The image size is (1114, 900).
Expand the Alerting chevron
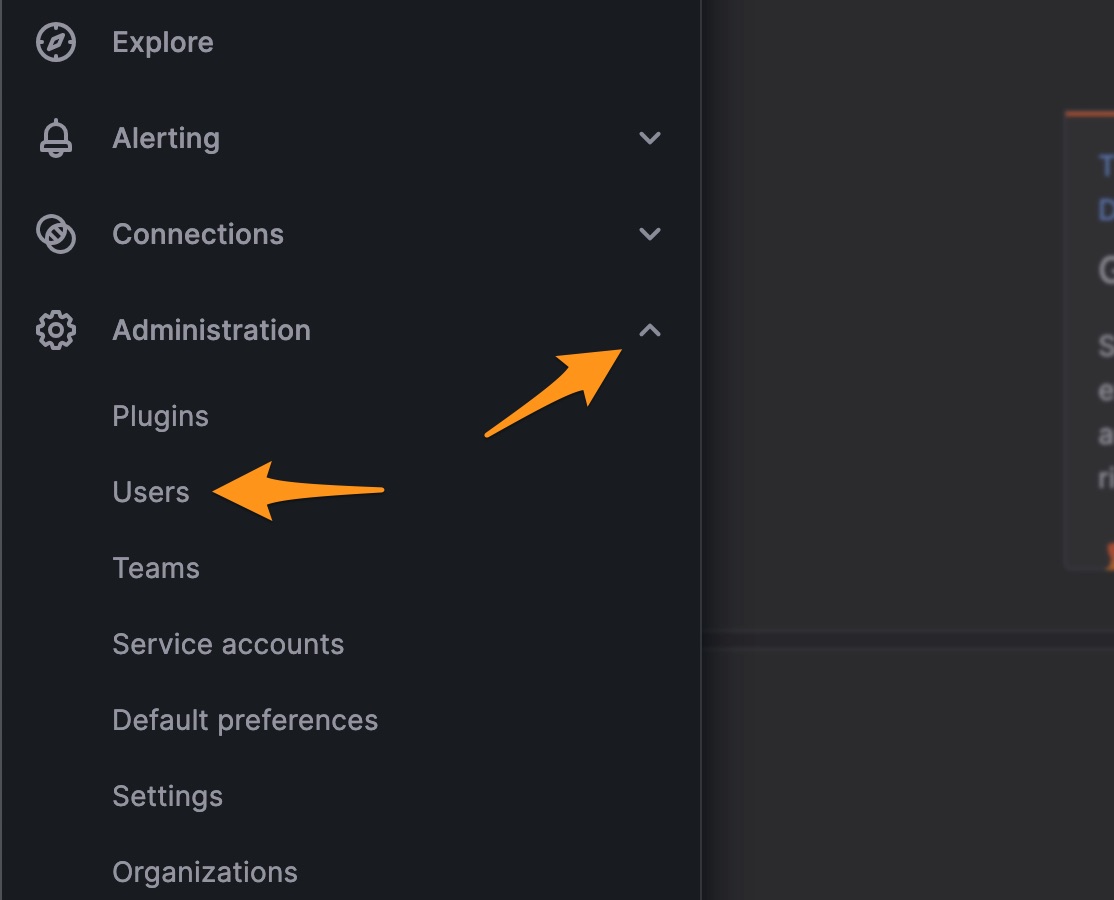tap(650, 138)
